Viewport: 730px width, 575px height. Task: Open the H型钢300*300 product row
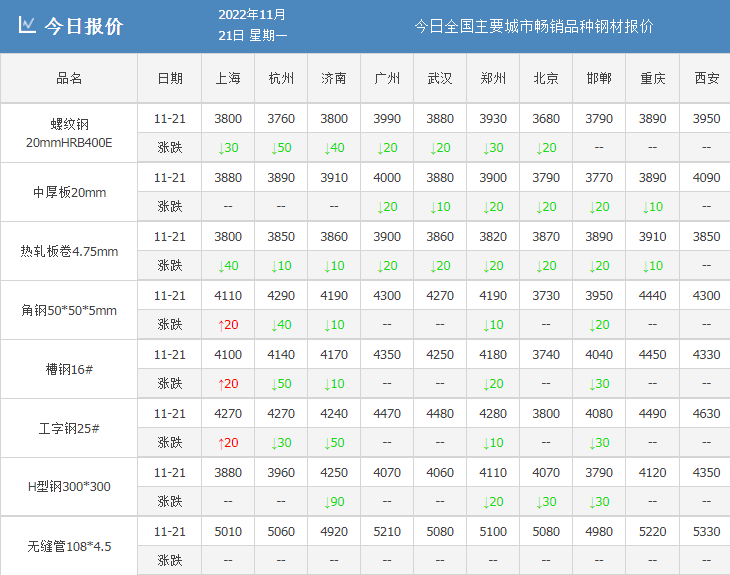coord(69,487)
